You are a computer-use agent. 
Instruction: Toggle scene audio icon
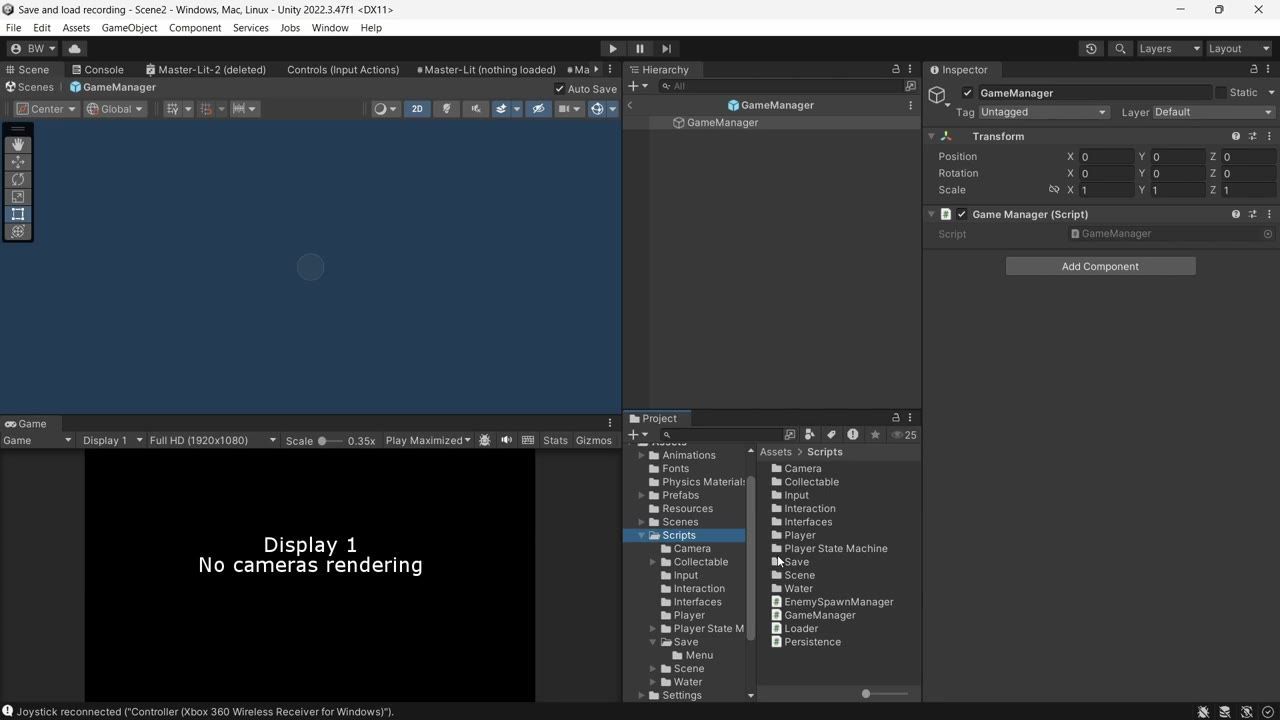pos(476,109)
